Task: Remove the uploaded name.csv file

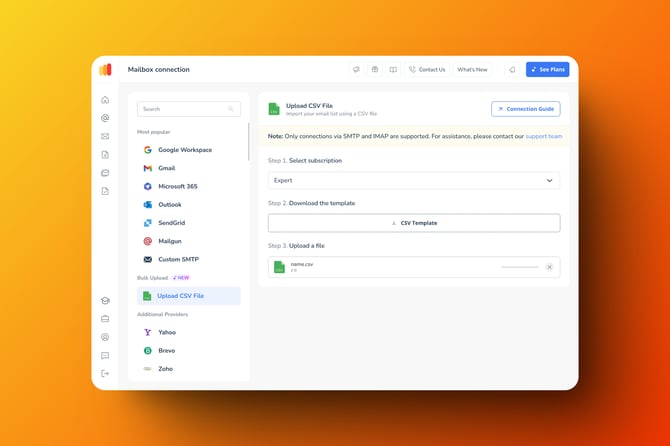Action: coord(549,267)
